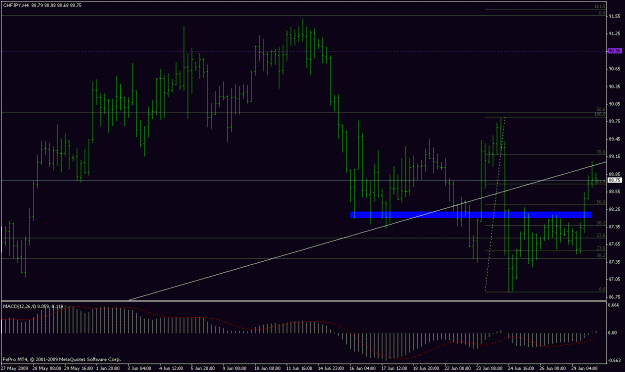The height and width of the screenshot is (372, 625).
Task: Click the 90.65 price axis label
Action: (x=614, y=69)
